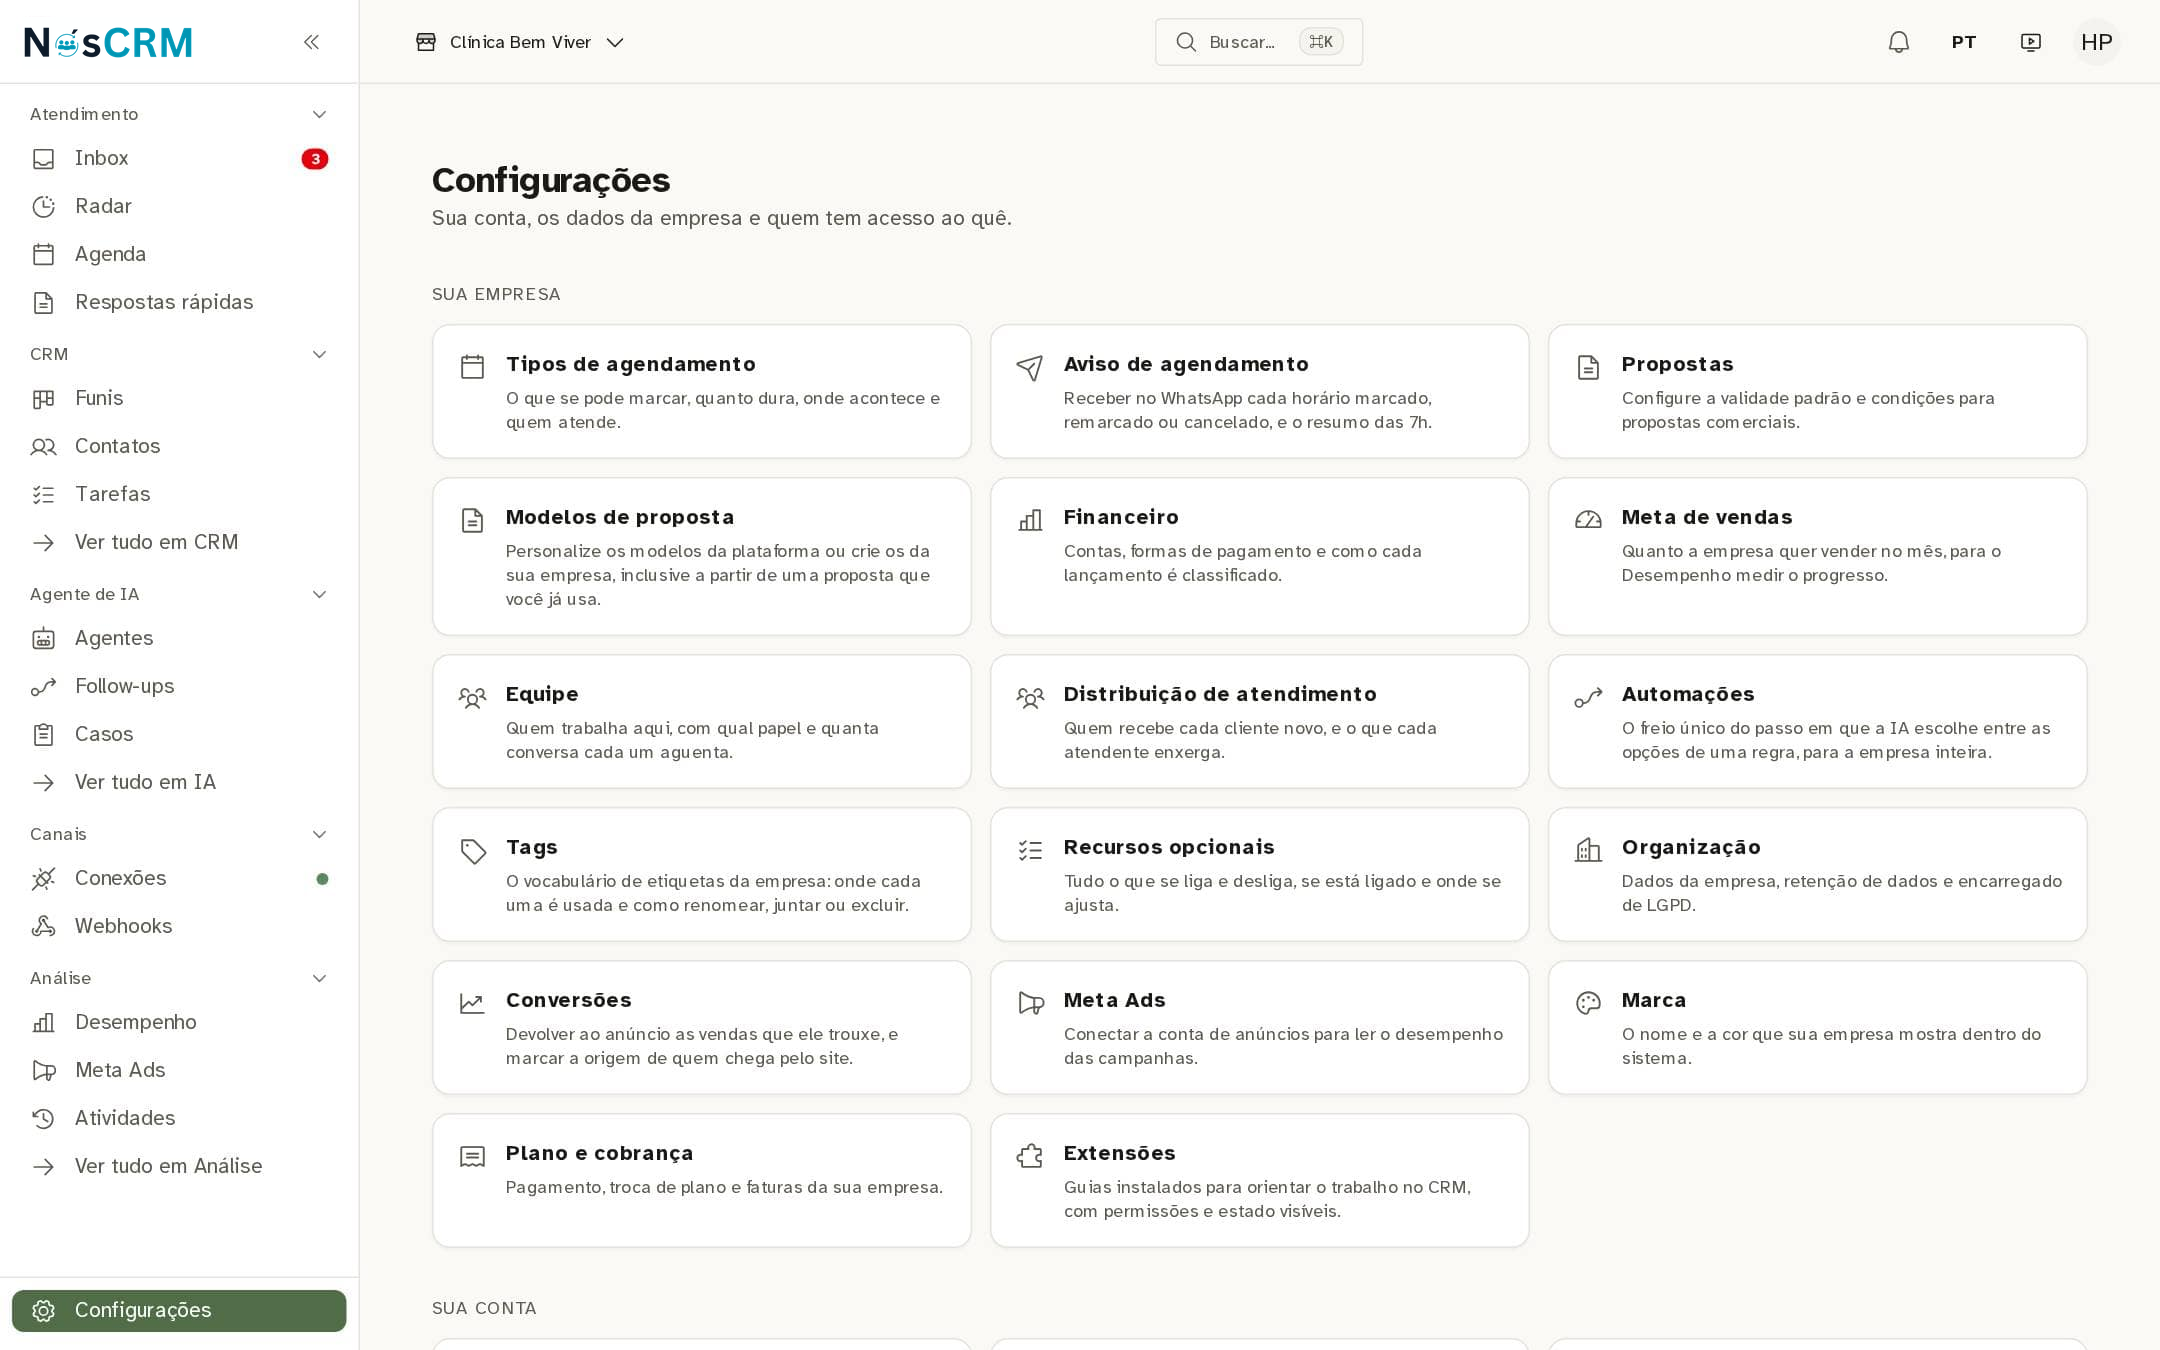Follow the Ver tudo em IA link

179,782
